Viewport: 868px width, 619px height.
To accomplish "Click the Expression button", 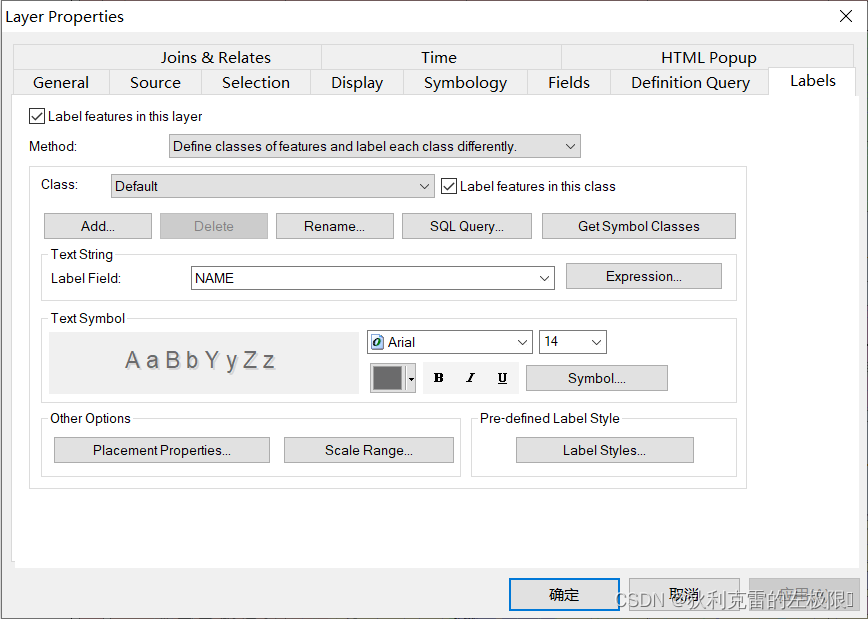I will click(643, 275).
